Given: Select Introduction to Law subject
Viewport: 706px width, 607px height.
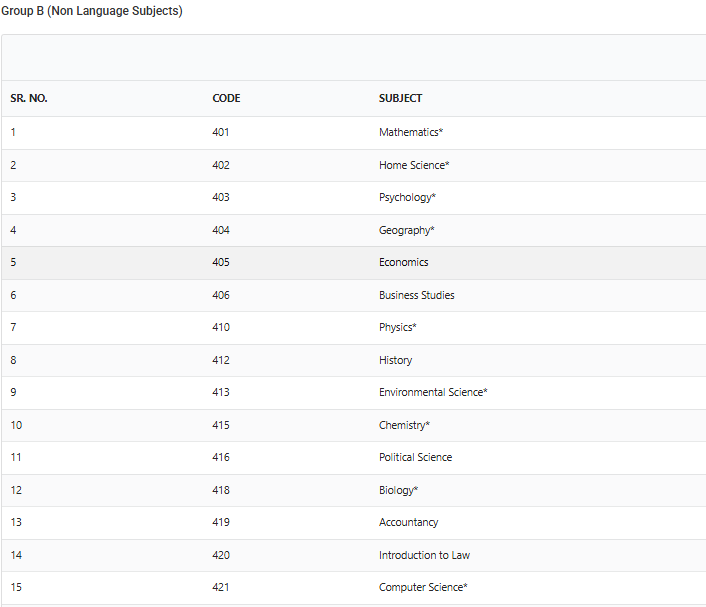Looking at the screenshot, I should [x=424, y=555].
